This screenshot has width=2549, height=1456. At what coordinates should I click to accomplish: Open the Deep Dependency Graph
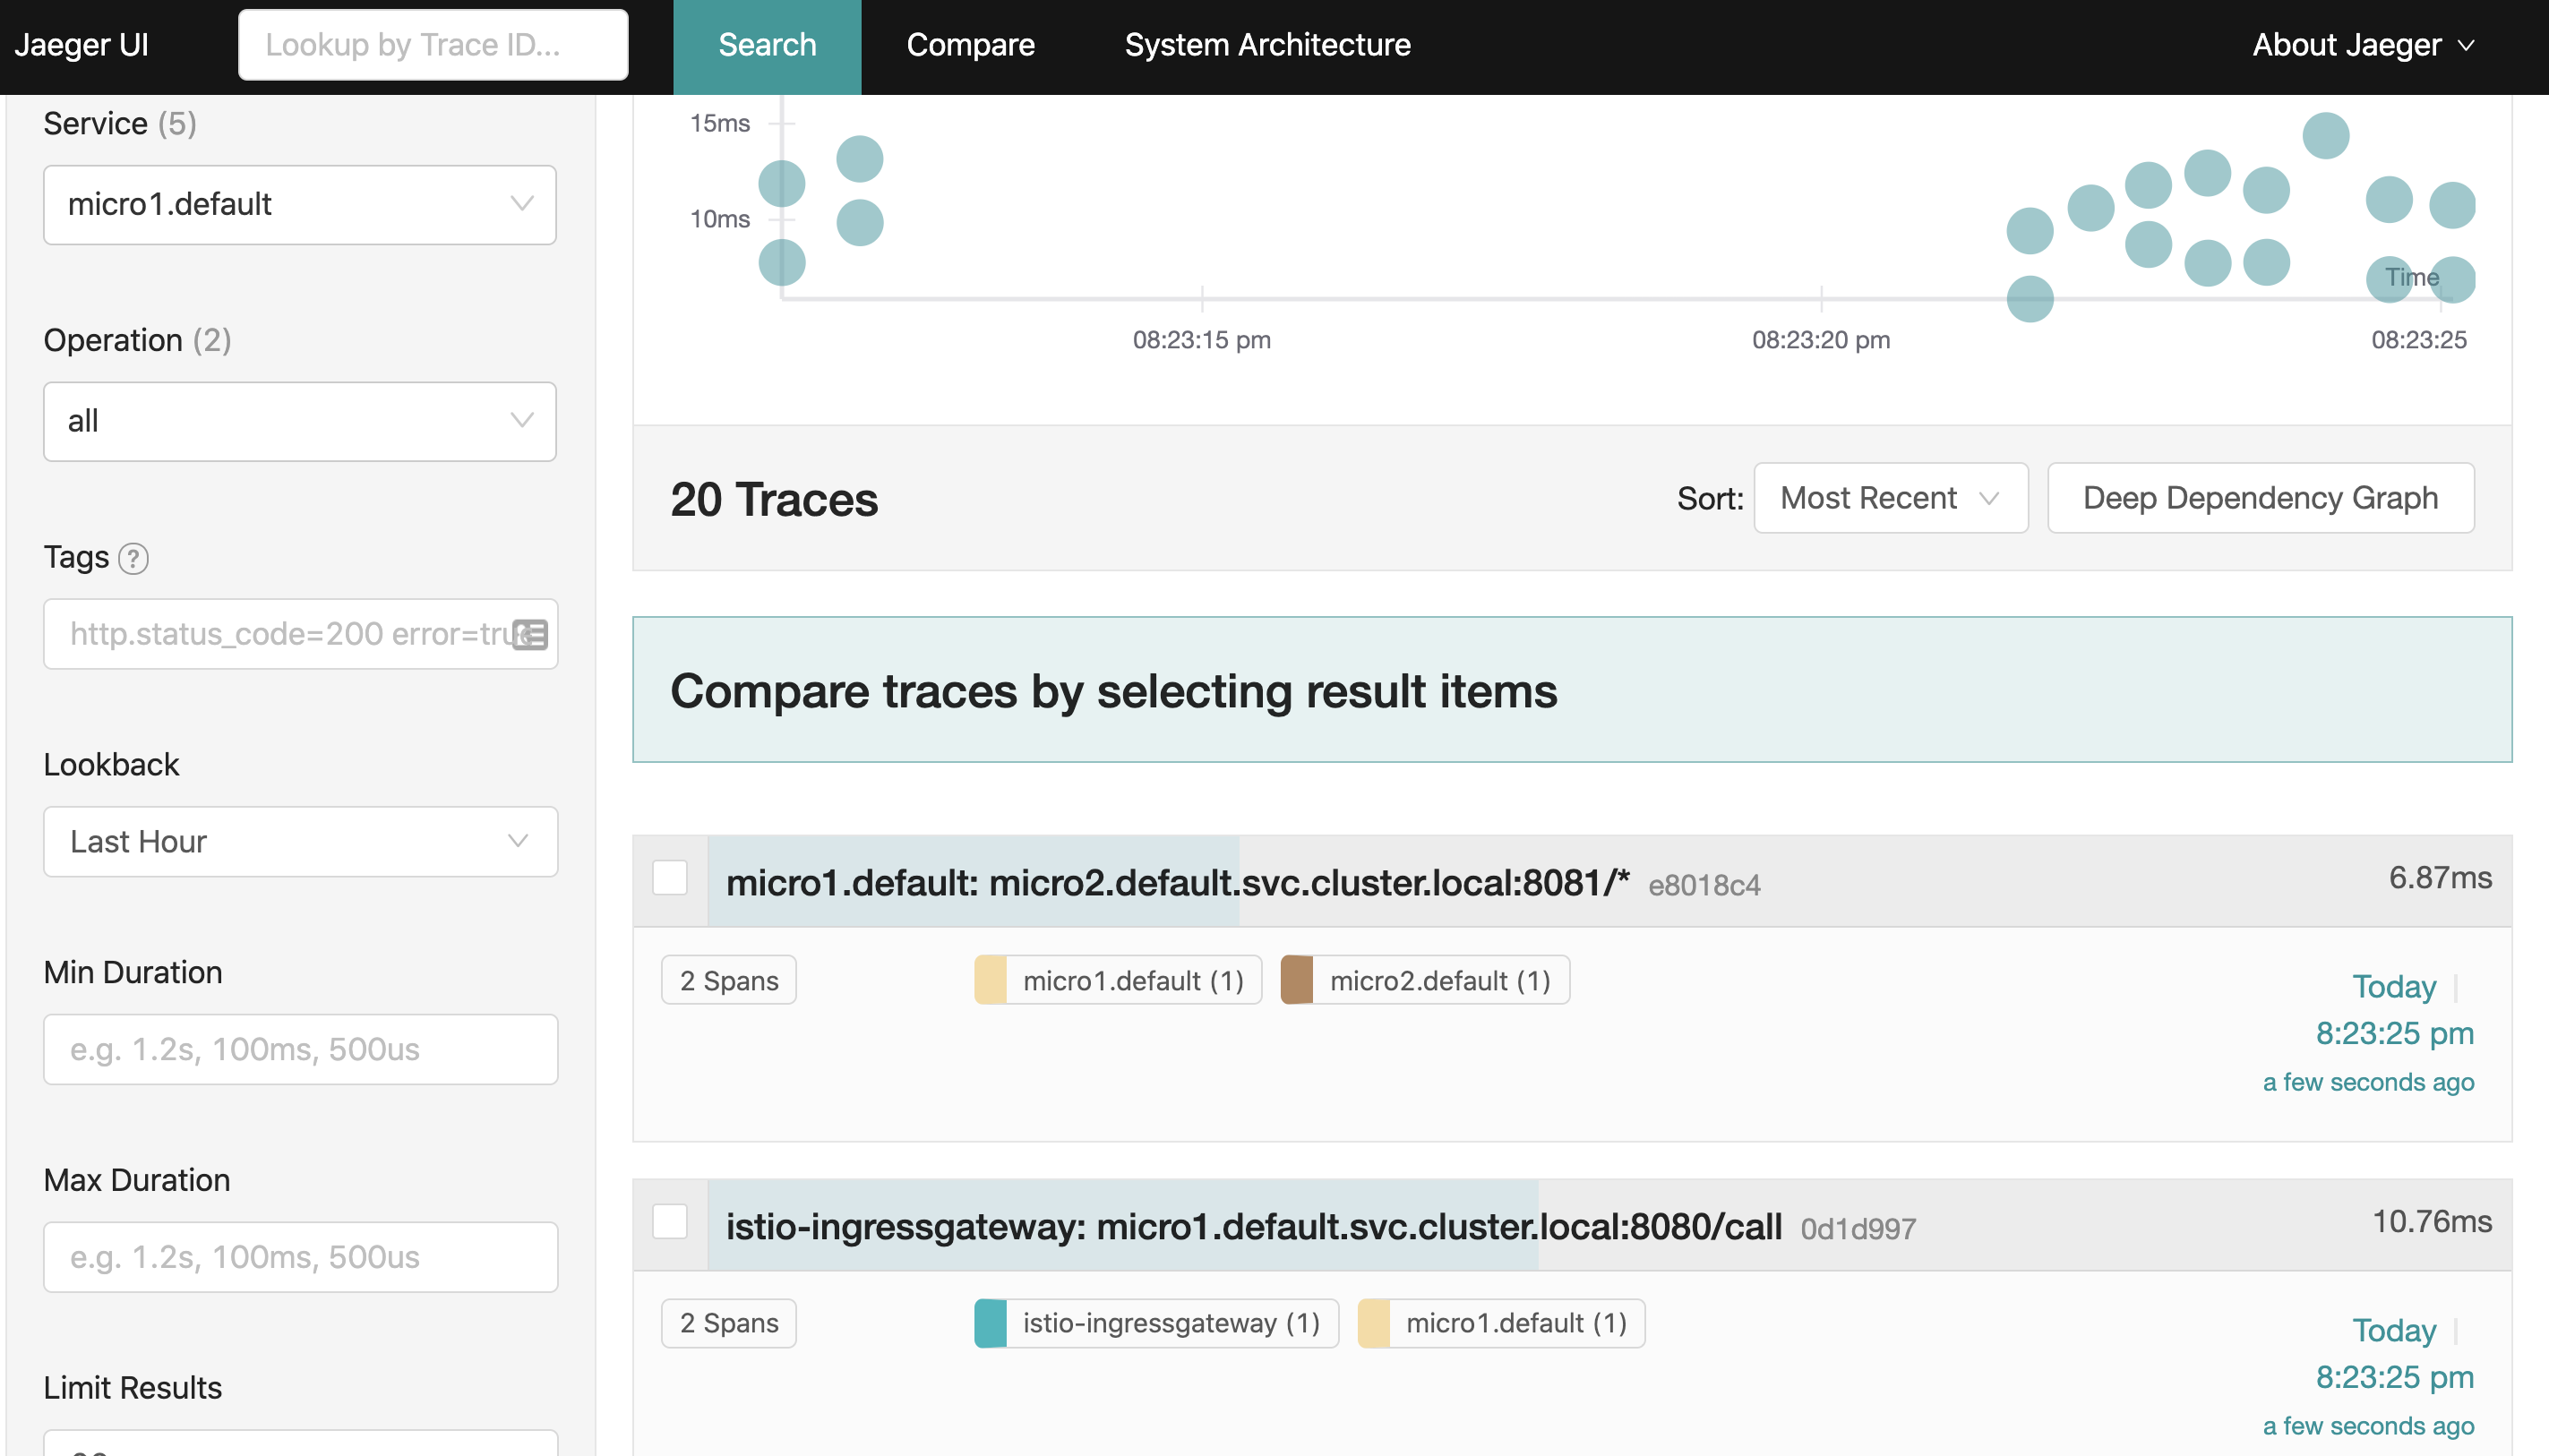(2260, 498)
